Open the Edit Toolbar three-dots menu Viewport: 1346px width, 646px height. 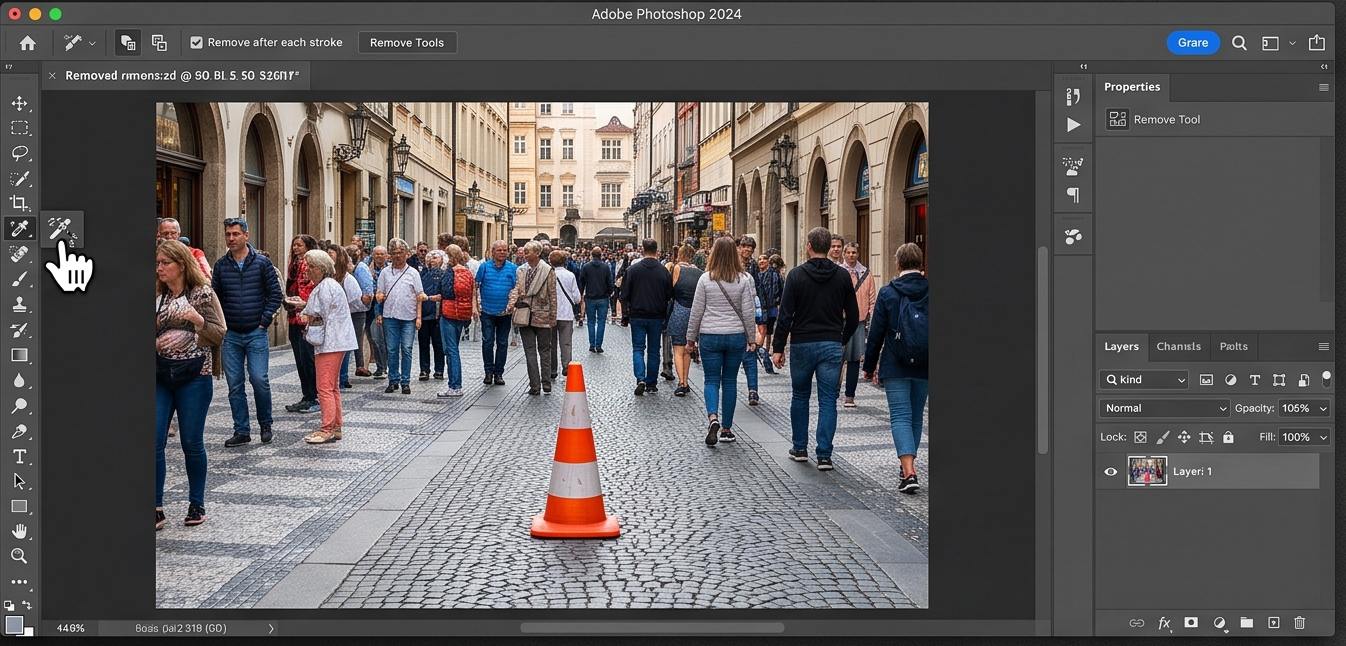click(x=19, y=582)
